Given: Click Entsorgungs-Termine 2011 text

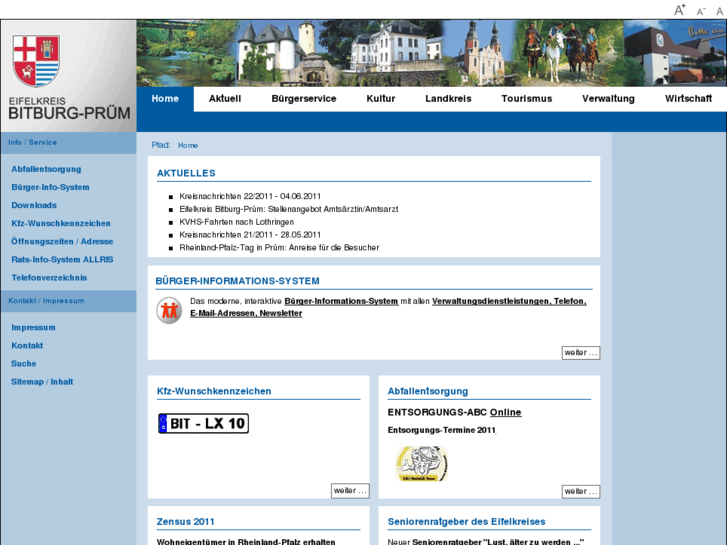Looking at the screenshot, I should [x=441, y=430].
